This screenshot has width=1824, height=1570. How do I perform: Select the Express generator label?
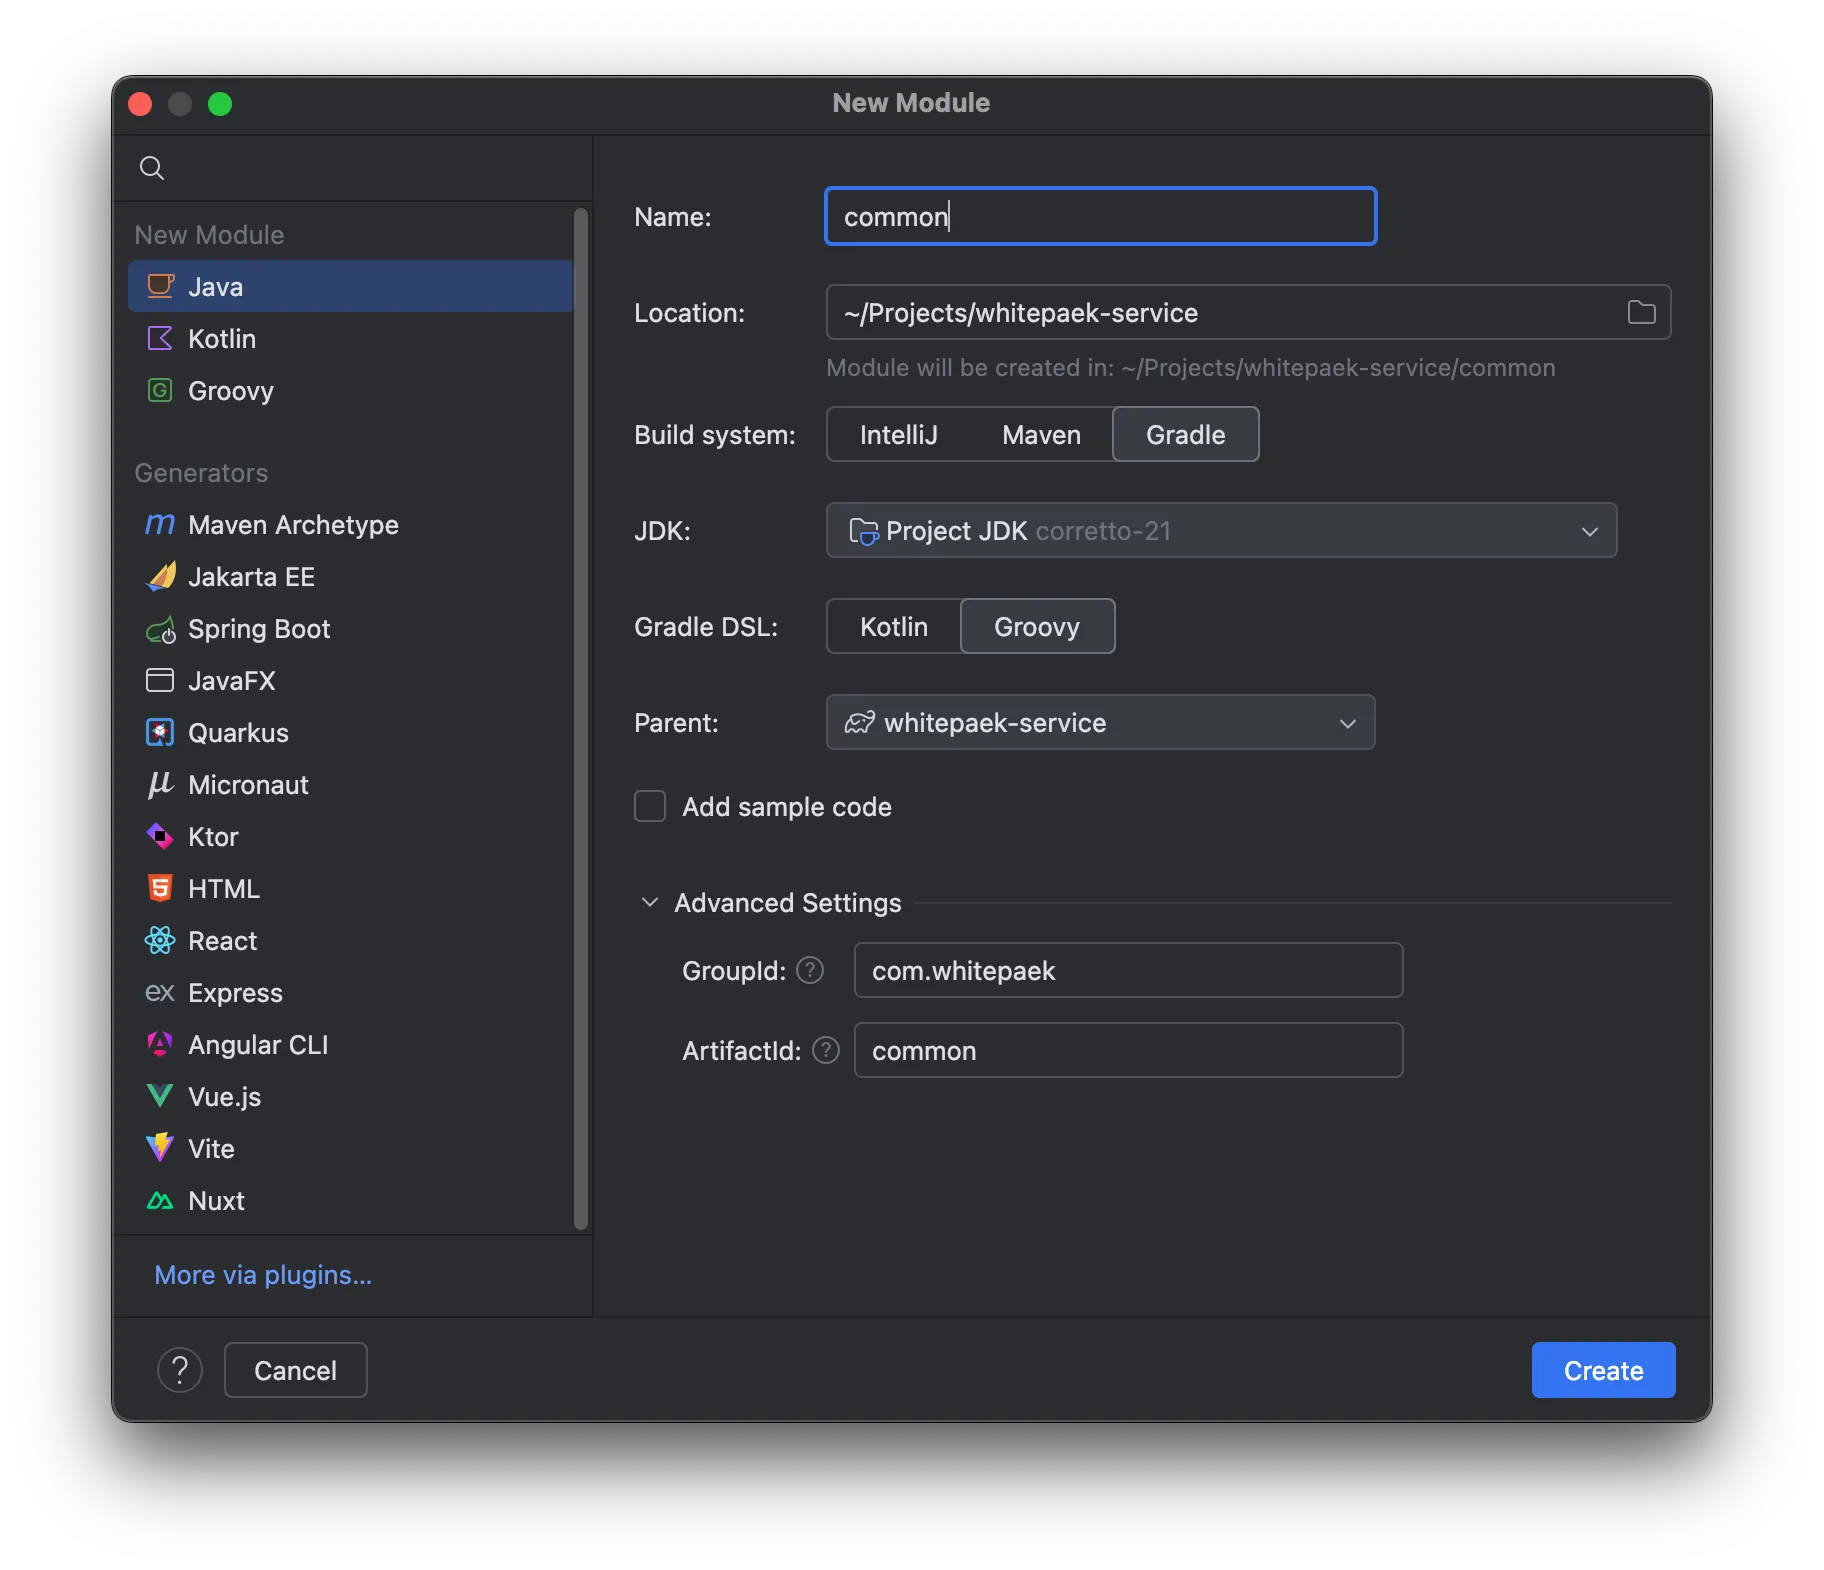point(235,992)
